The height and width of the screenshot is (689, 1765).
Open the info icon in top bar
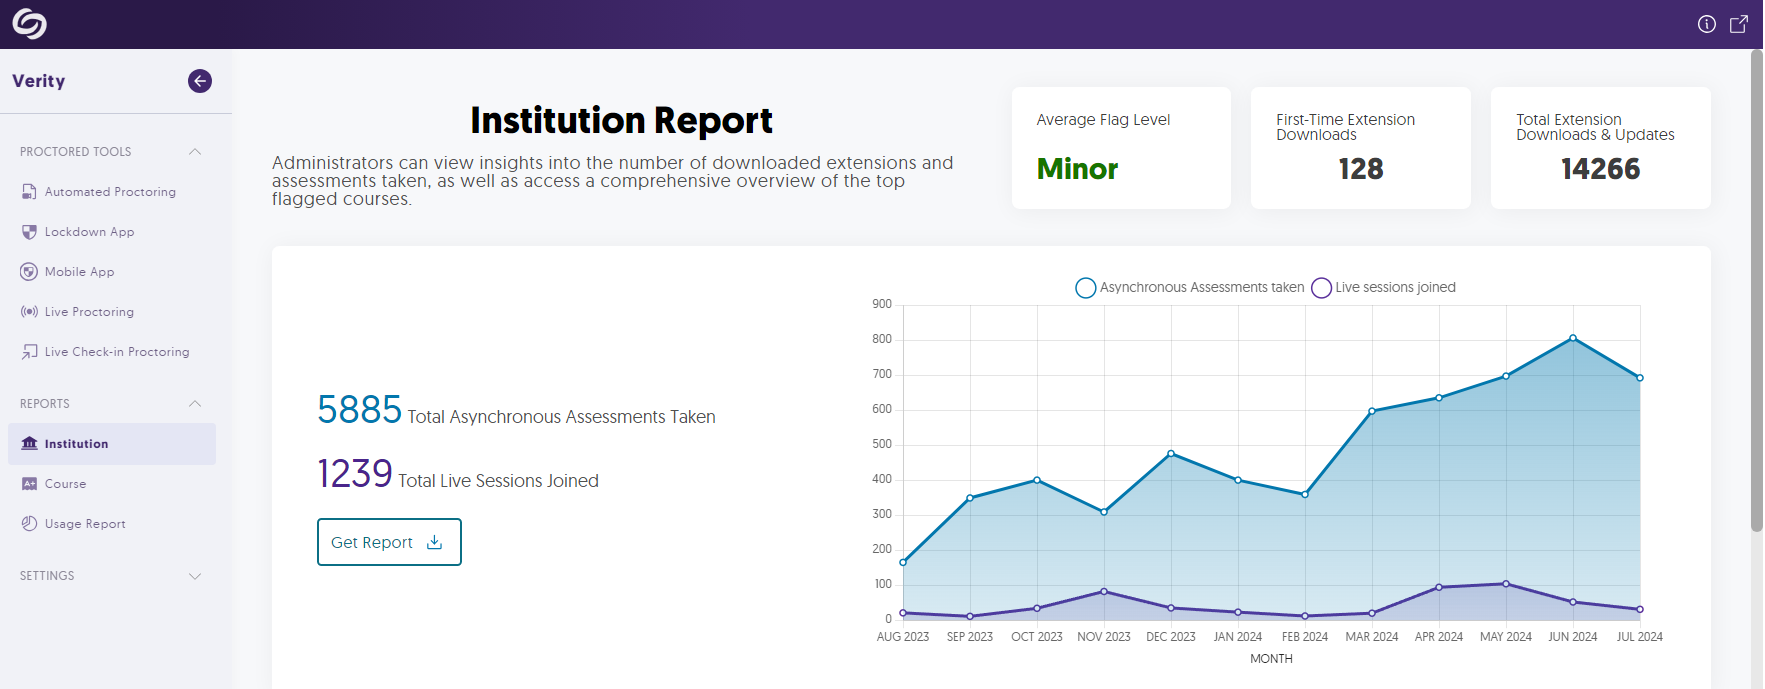click(x=1706, y=24)
